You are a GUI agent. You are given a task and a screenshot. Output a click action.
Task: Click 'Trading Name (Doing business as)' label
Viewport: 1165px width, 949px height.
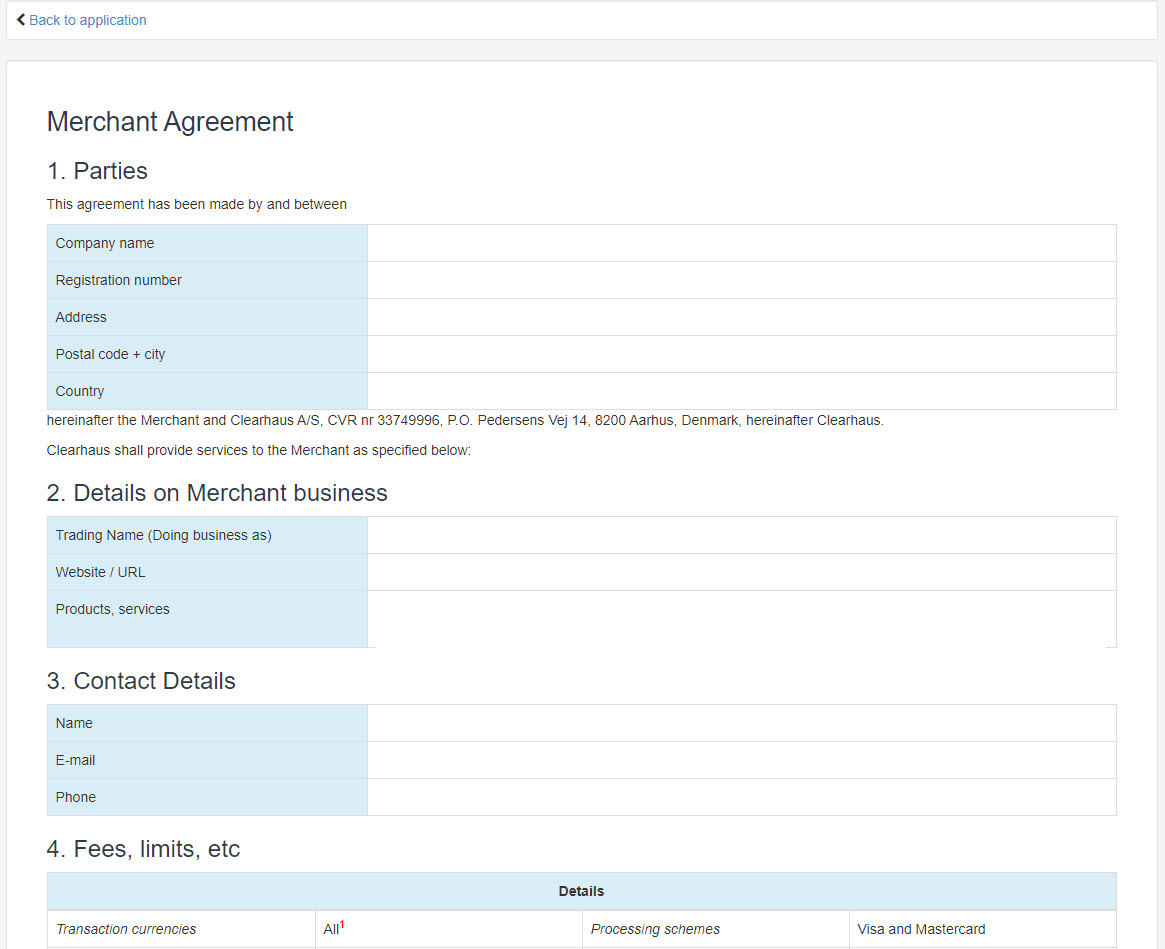point(163,535)
